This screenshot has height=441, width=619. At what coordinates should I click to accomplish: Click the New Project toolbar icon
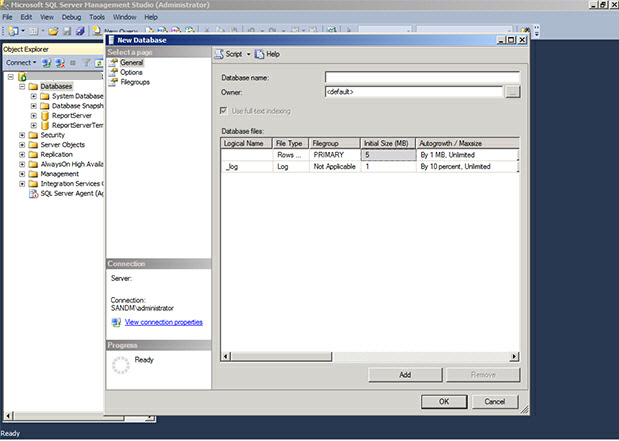pyautogui.click(x=13, y=31)
